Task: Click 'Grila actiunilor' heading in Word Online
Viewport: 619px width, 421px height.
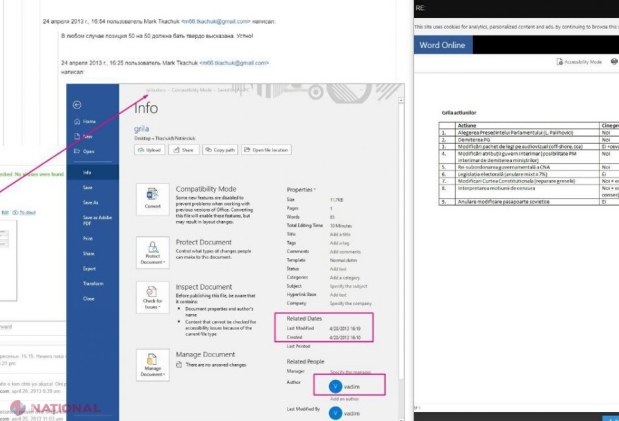Action: coord(459,113)
